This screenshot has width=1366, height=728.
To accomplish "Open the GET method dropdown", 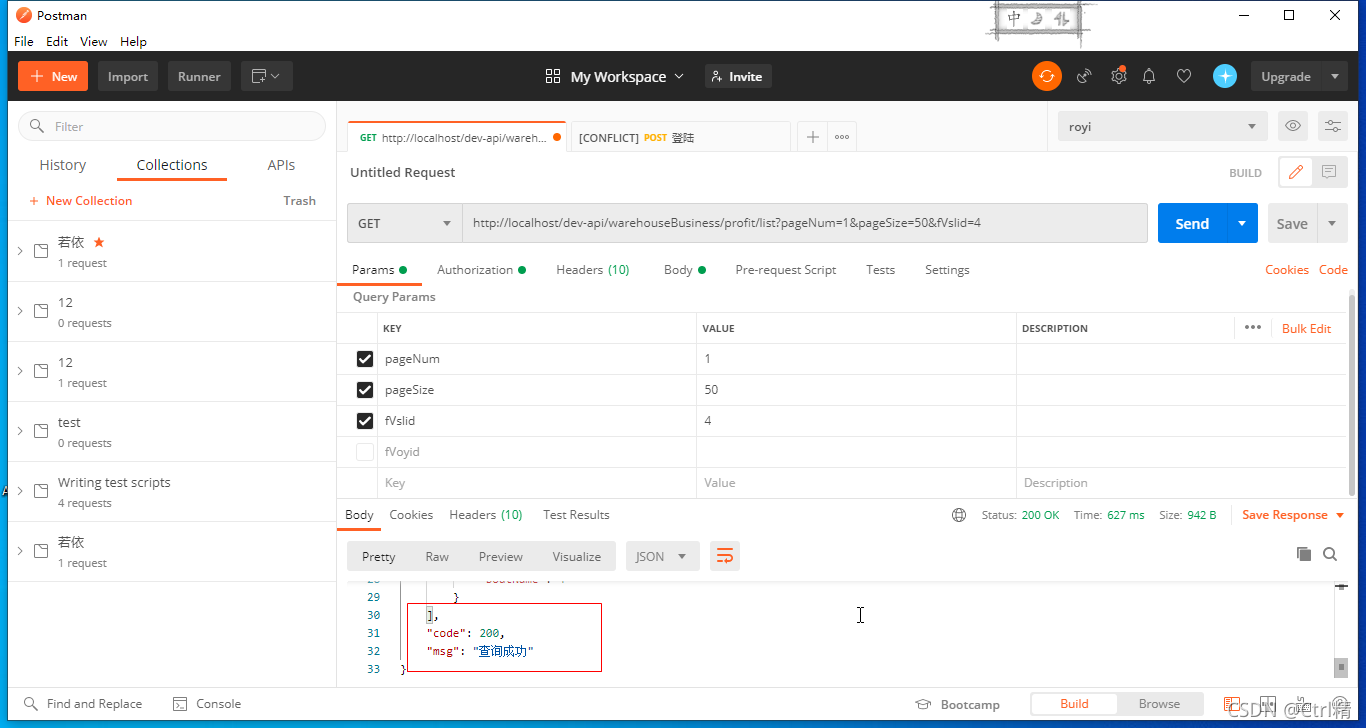I will (x=404, y=223).
